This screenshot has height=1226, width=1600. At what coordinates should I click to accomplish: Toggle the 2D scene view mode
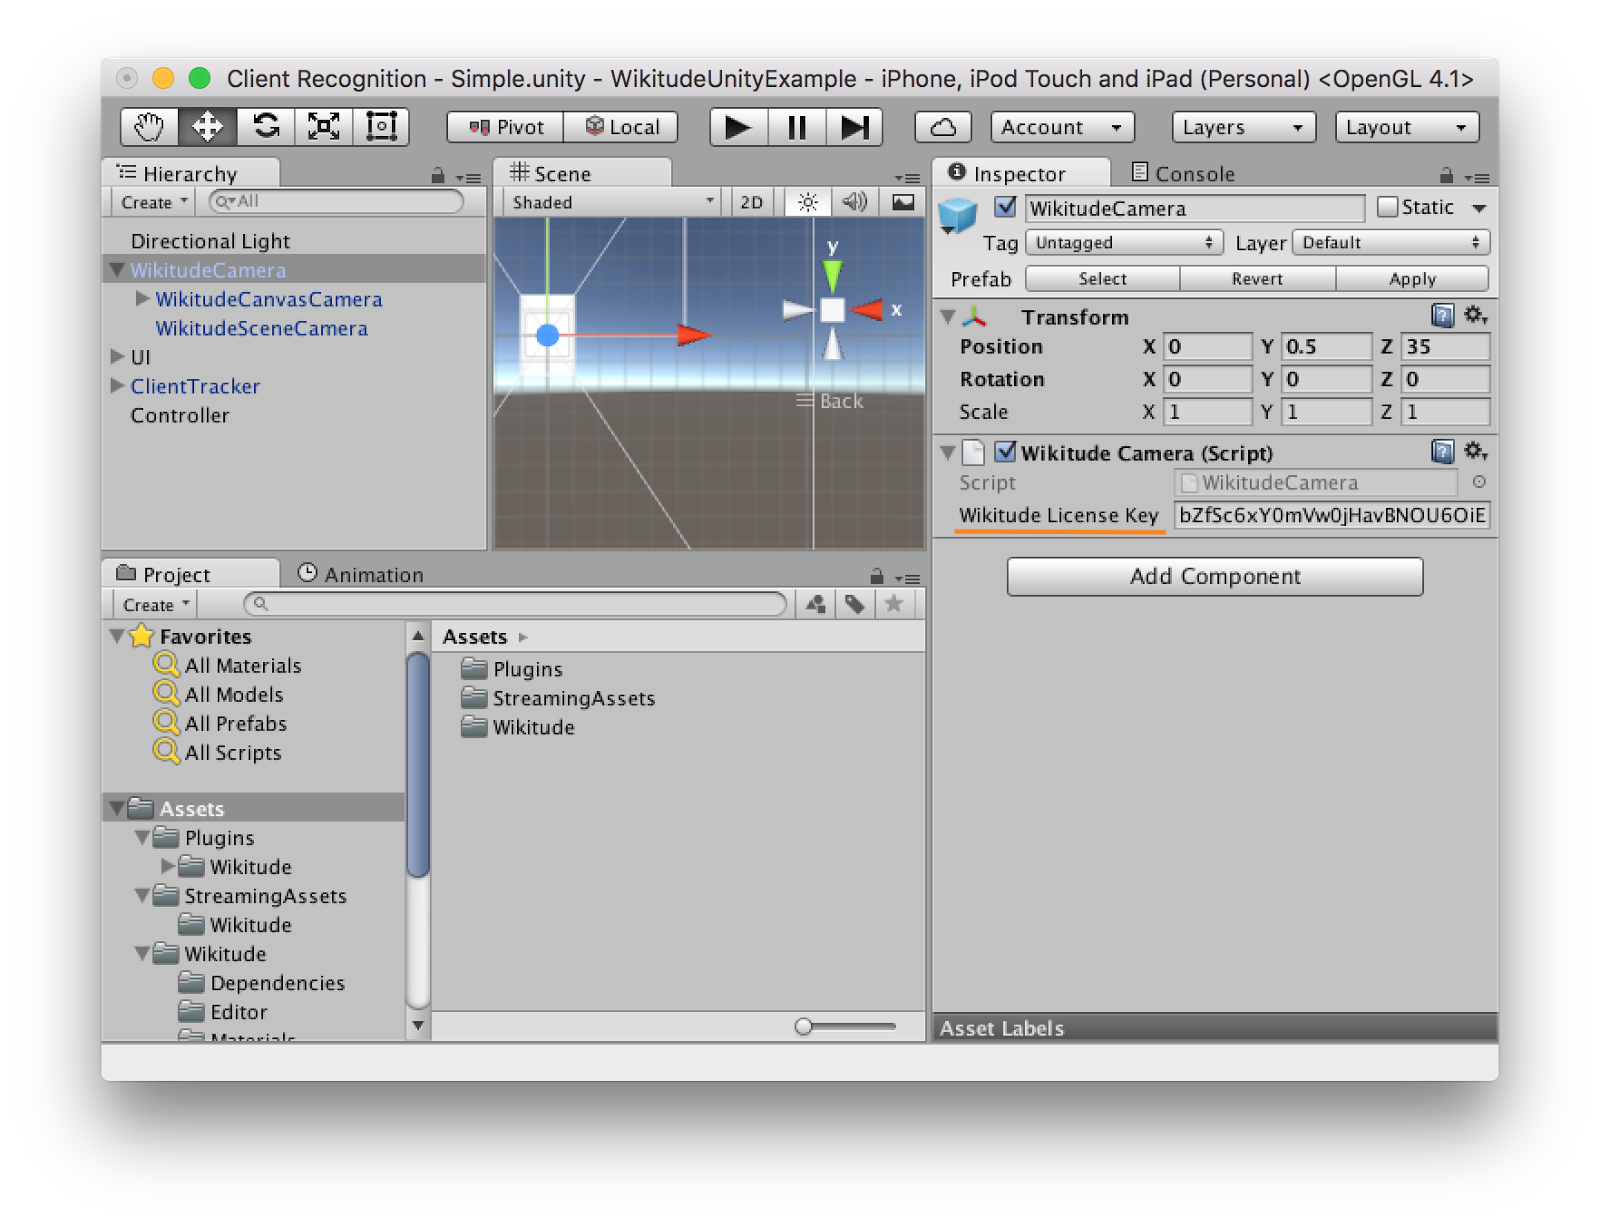751,202
